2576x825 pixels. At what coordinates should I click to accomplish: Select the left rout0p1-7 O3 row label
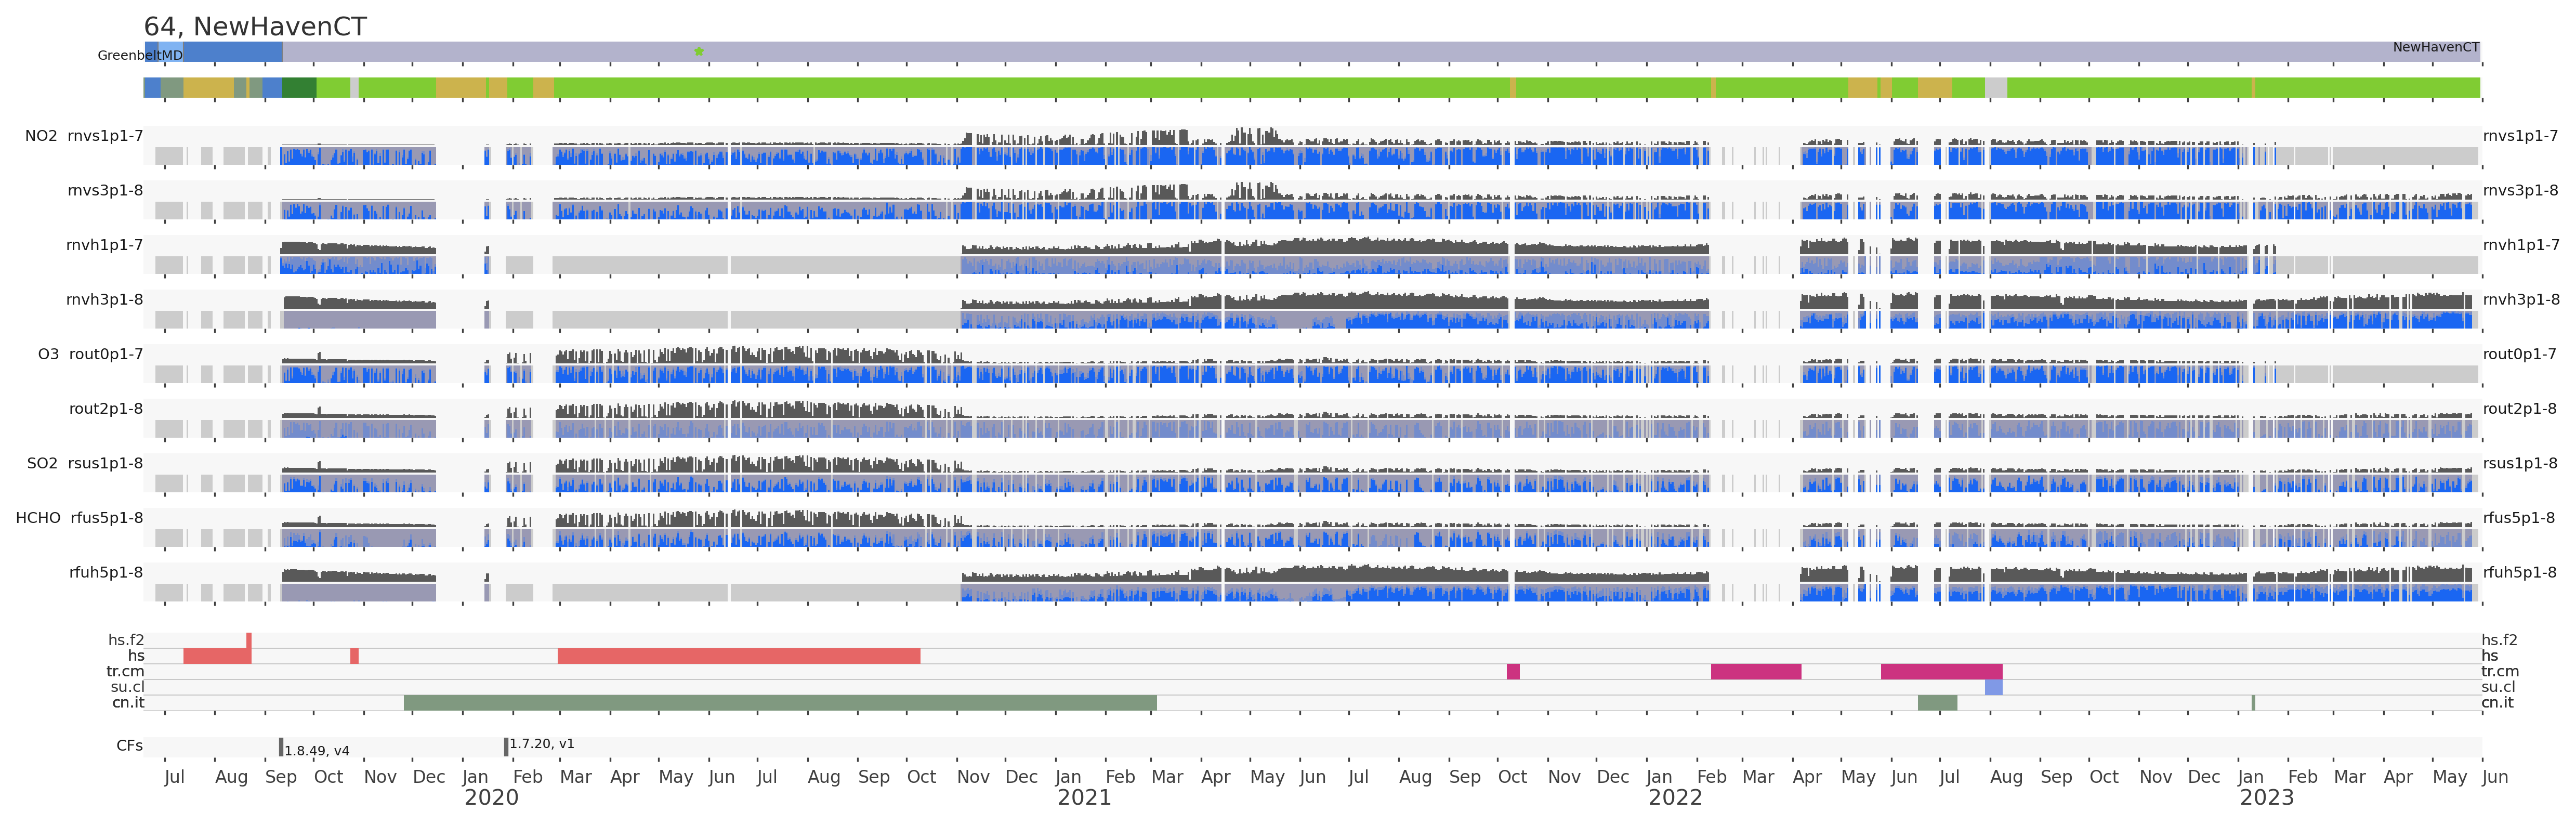point(105,354)
